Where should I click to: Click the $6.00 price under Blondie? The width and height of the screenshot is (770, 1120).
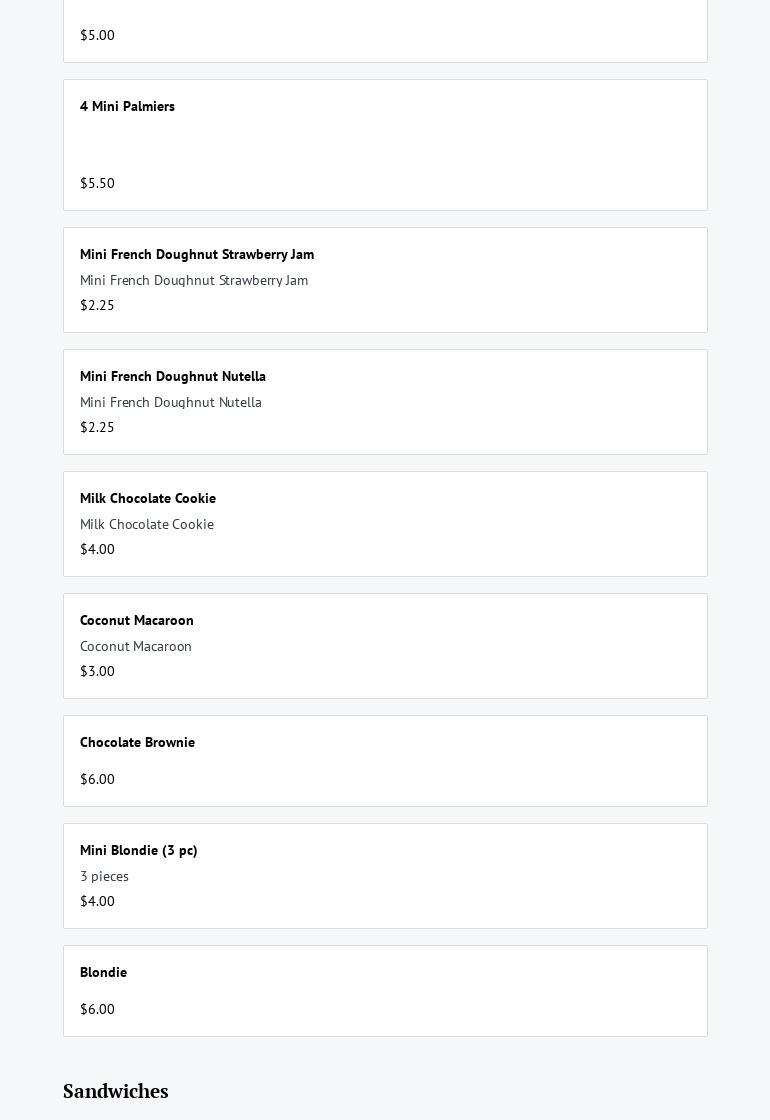point(97,1009)
